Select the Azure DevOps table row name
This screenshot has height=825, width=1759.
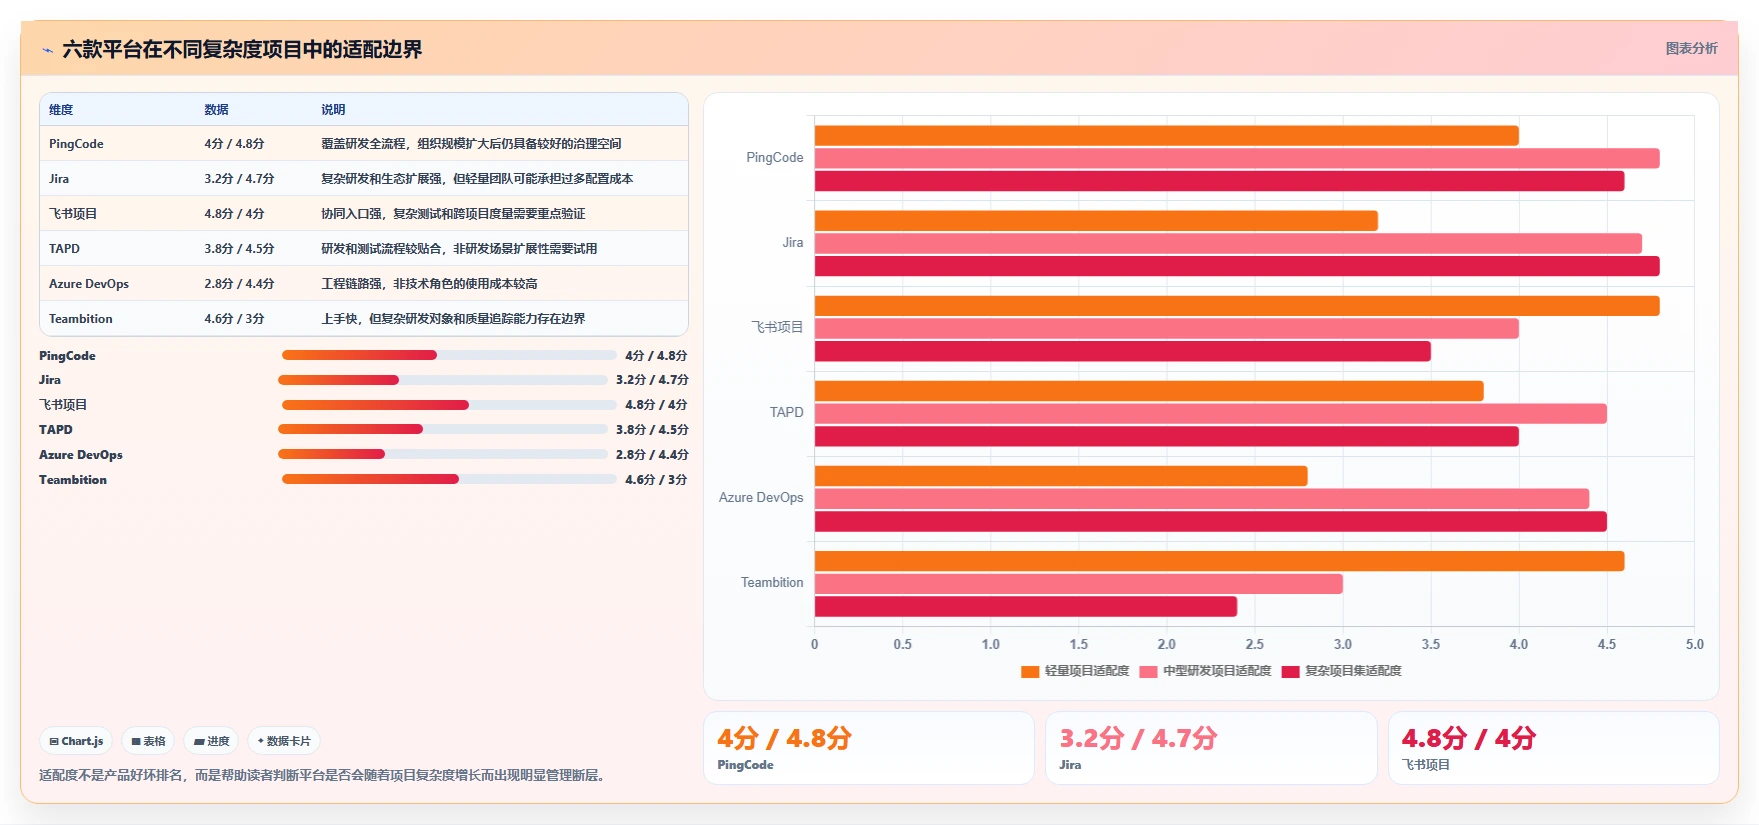(x=89, y=284)
